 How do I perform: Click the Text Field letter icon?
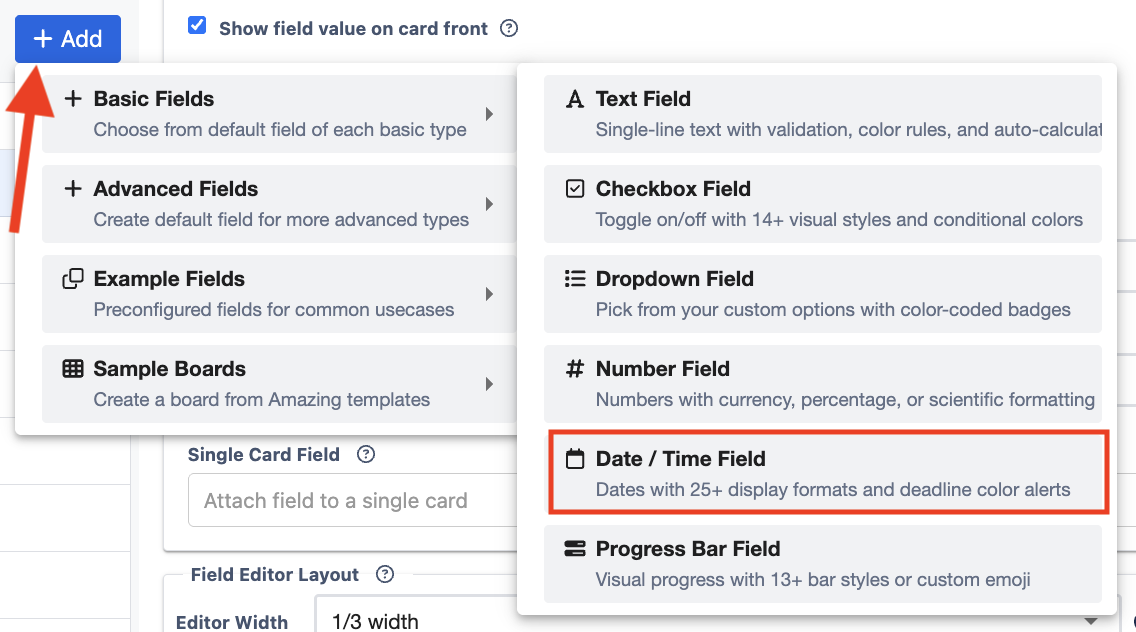click(x=574, y=99)
